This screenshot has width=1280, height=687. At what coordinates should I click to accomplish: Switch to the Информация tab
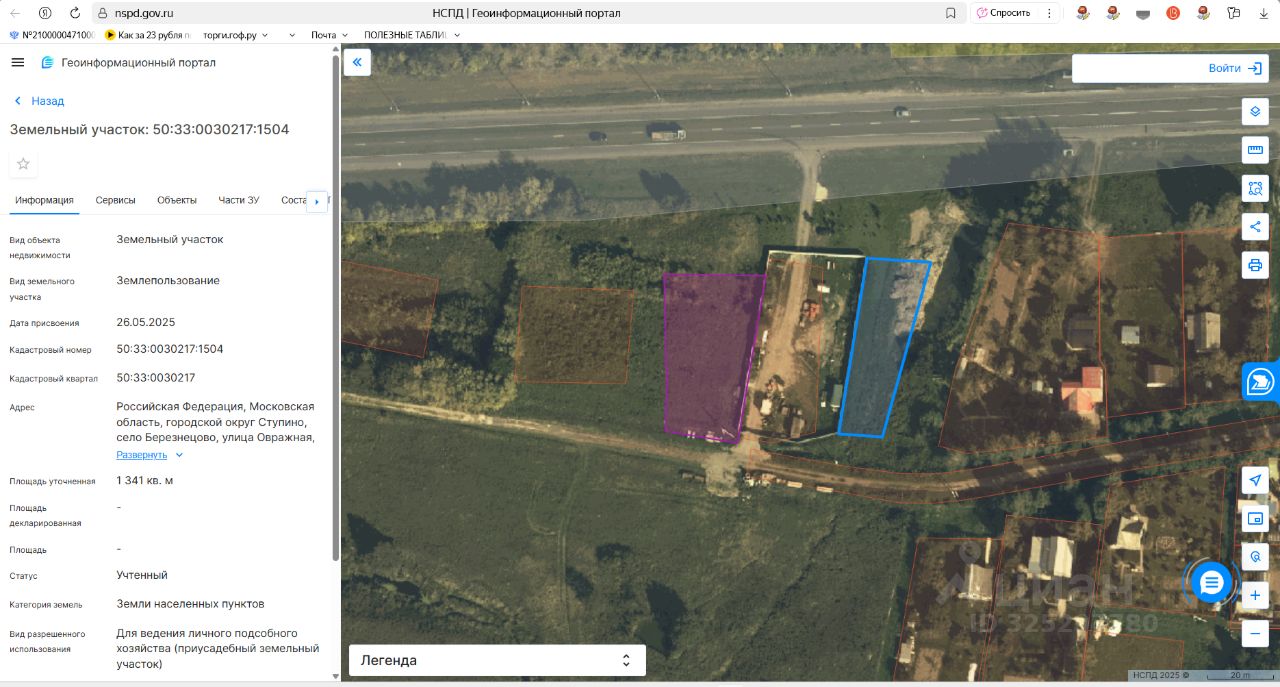(44, 200)
